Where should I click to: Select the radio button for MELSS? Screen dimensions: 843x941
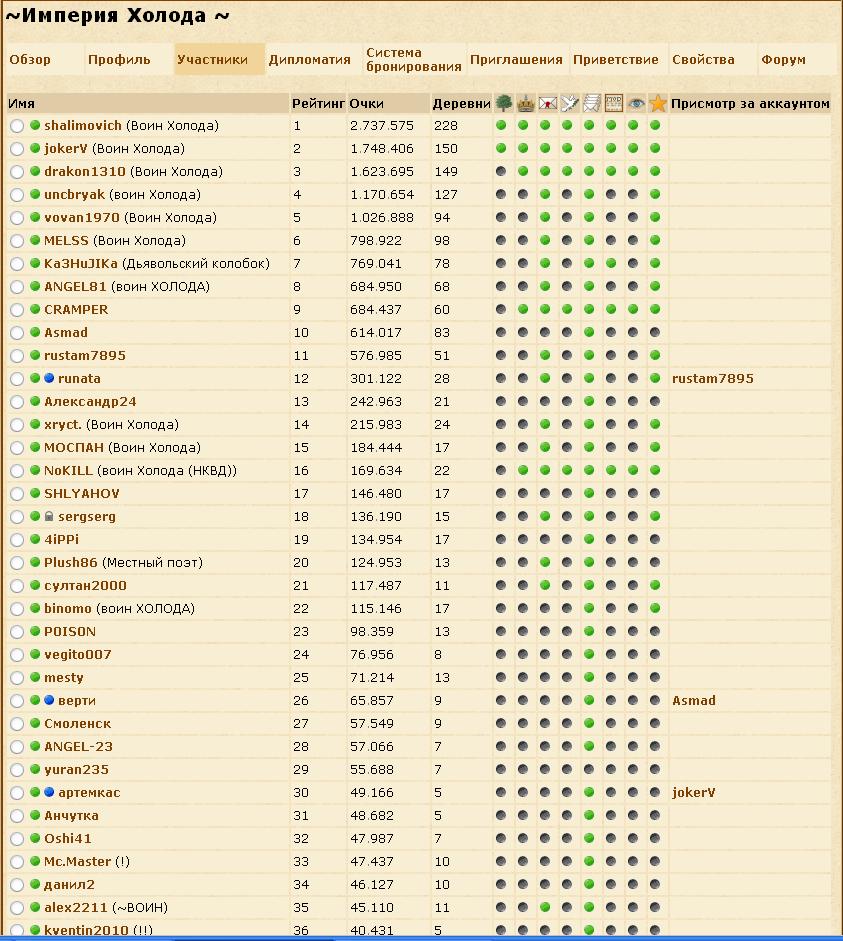[x=17, y=241]
